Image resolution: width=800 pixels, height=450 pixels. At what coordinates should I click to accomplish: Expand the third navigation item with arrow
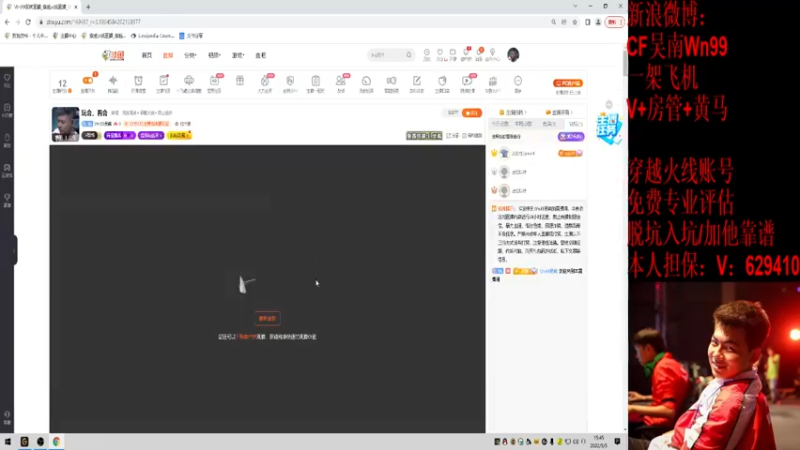tap(190, 55)
